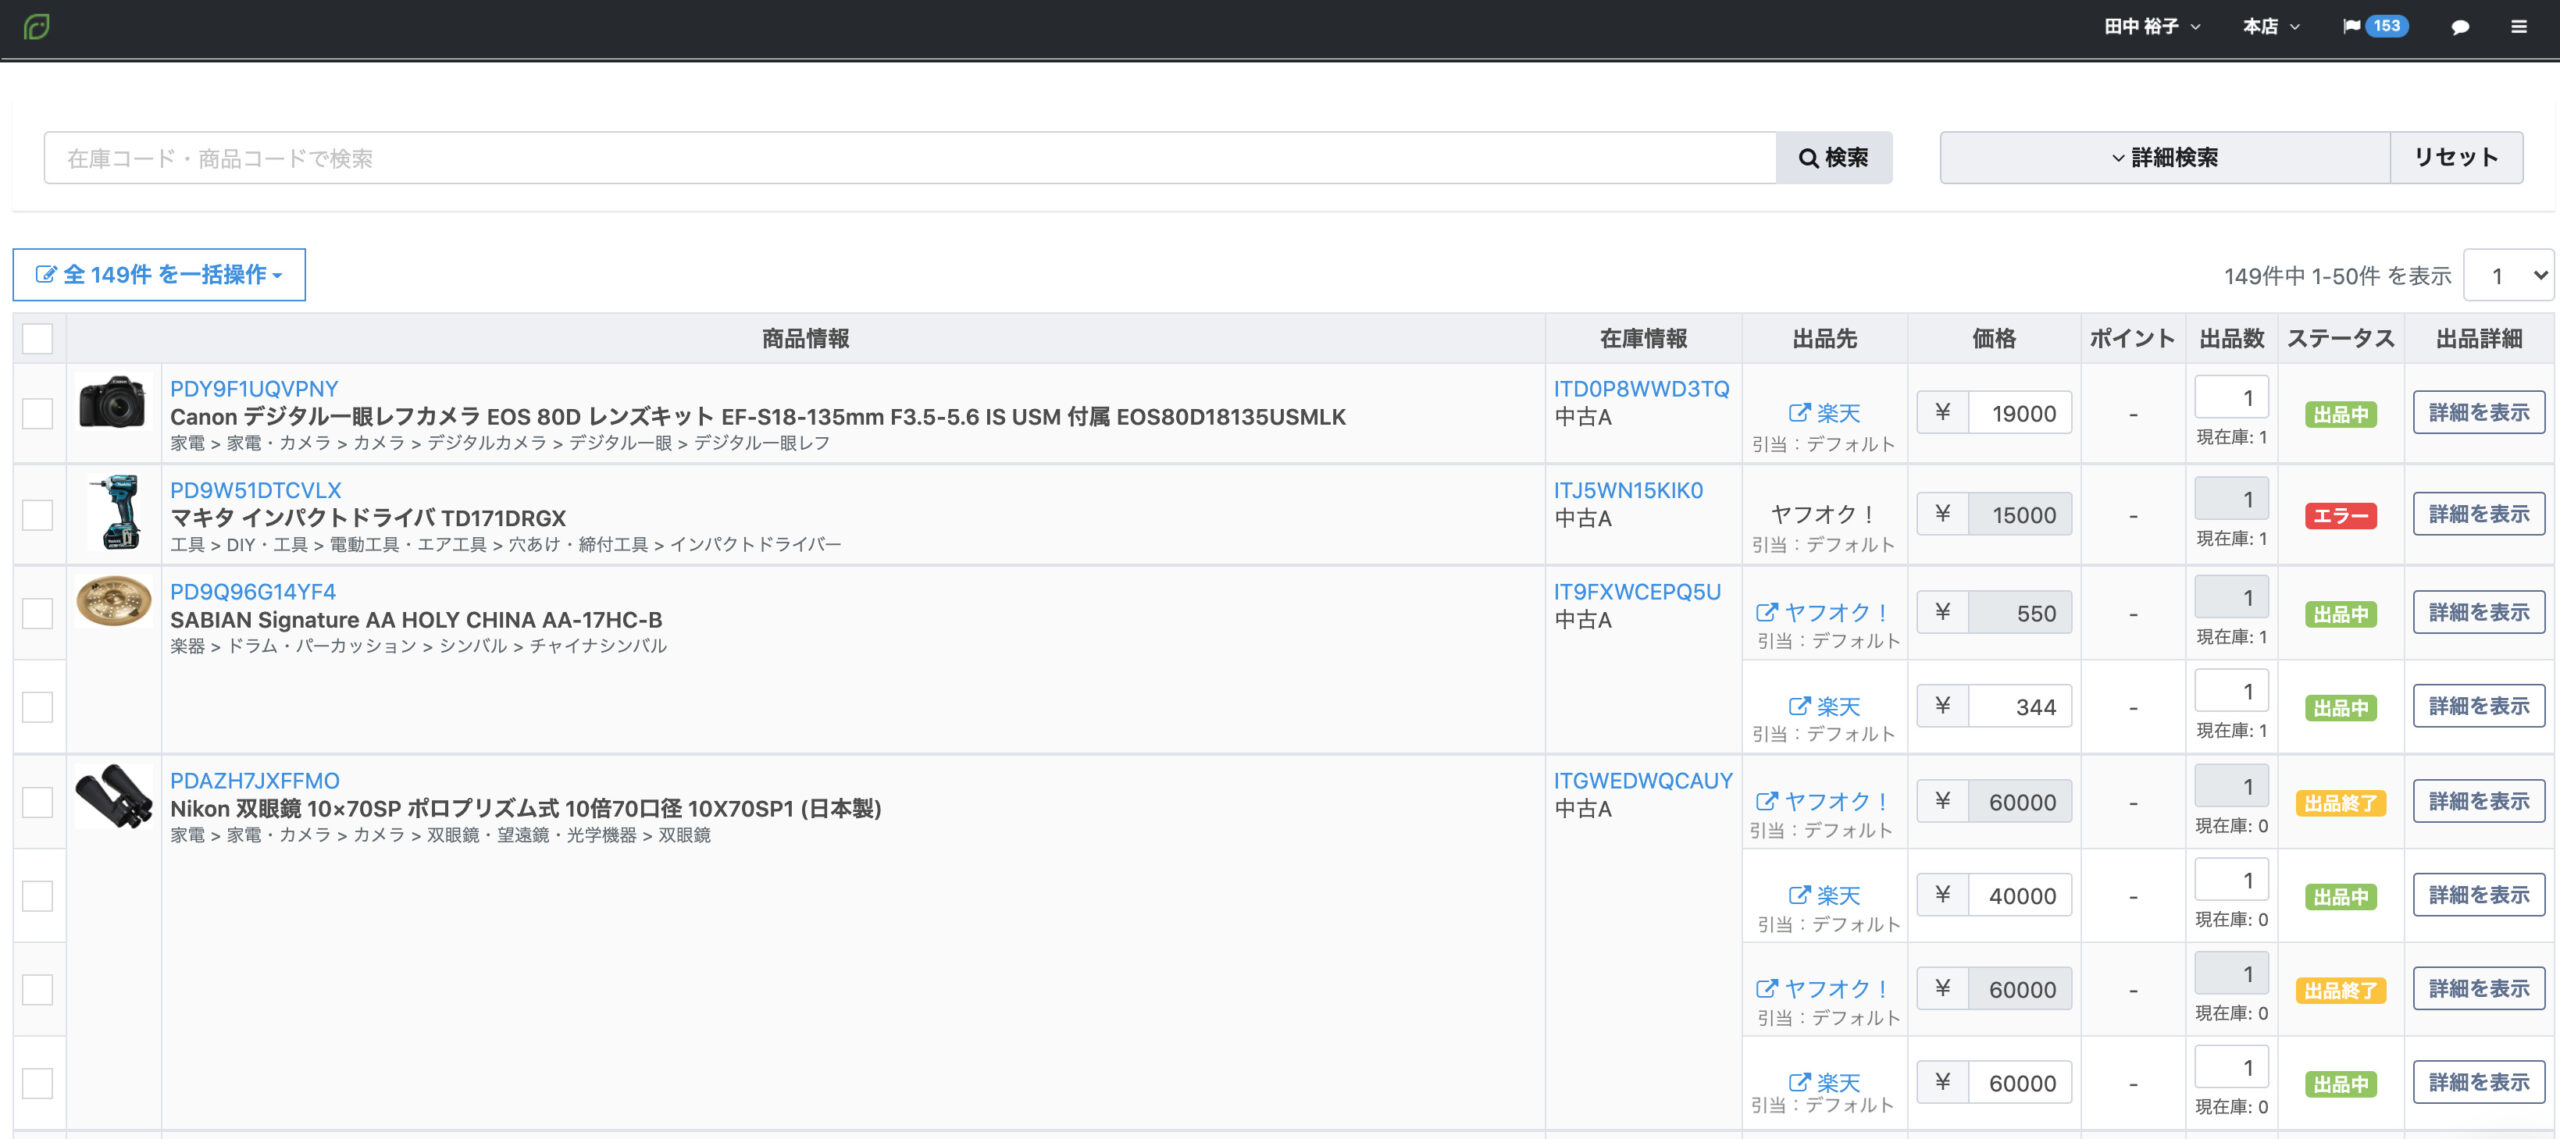The image size is (2560, 1139).
Task: Open stock code ITJ5WN15KIK0
Action: 1628,490
